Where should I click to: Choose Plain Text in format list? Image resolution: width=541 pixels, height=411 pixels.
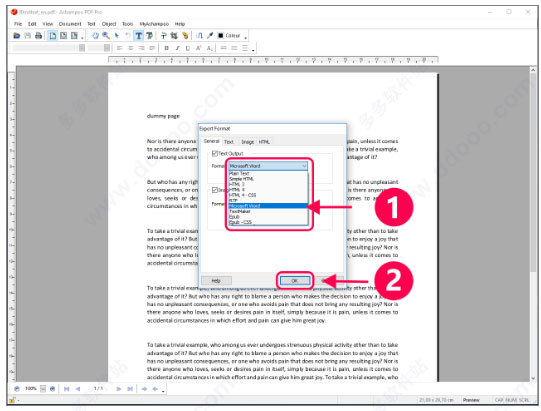(x=268, y=174)
